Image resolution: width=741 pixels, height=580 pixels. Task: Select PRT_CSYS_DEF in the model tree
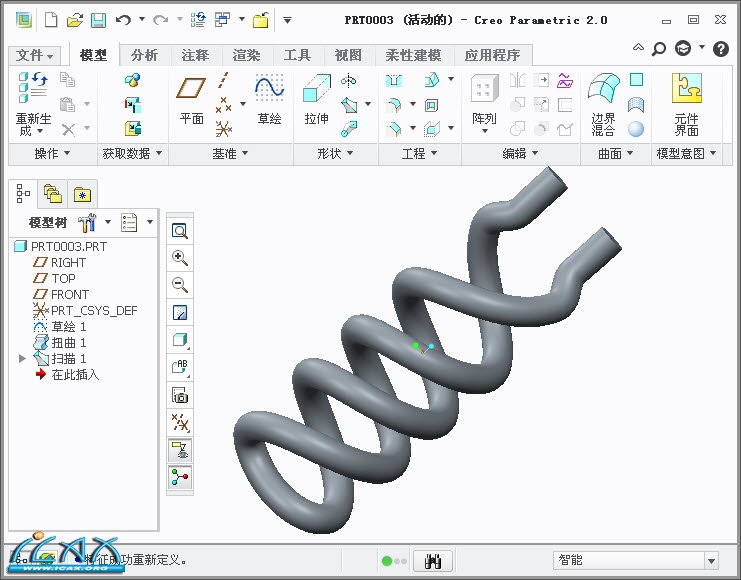[86, 311]
